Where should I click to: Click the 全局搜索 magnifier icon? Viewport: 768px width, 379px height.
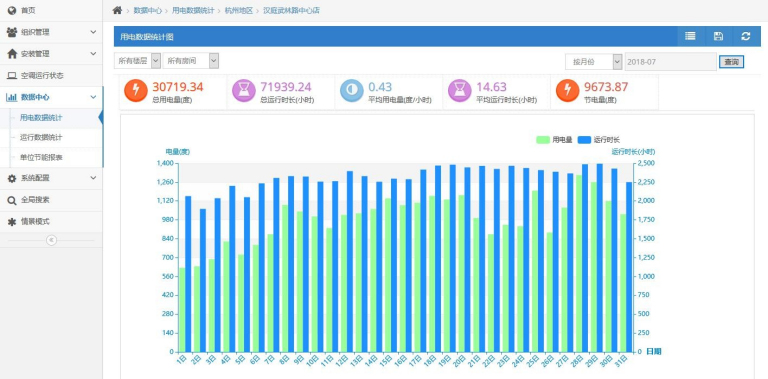click(x=12, y=200)
